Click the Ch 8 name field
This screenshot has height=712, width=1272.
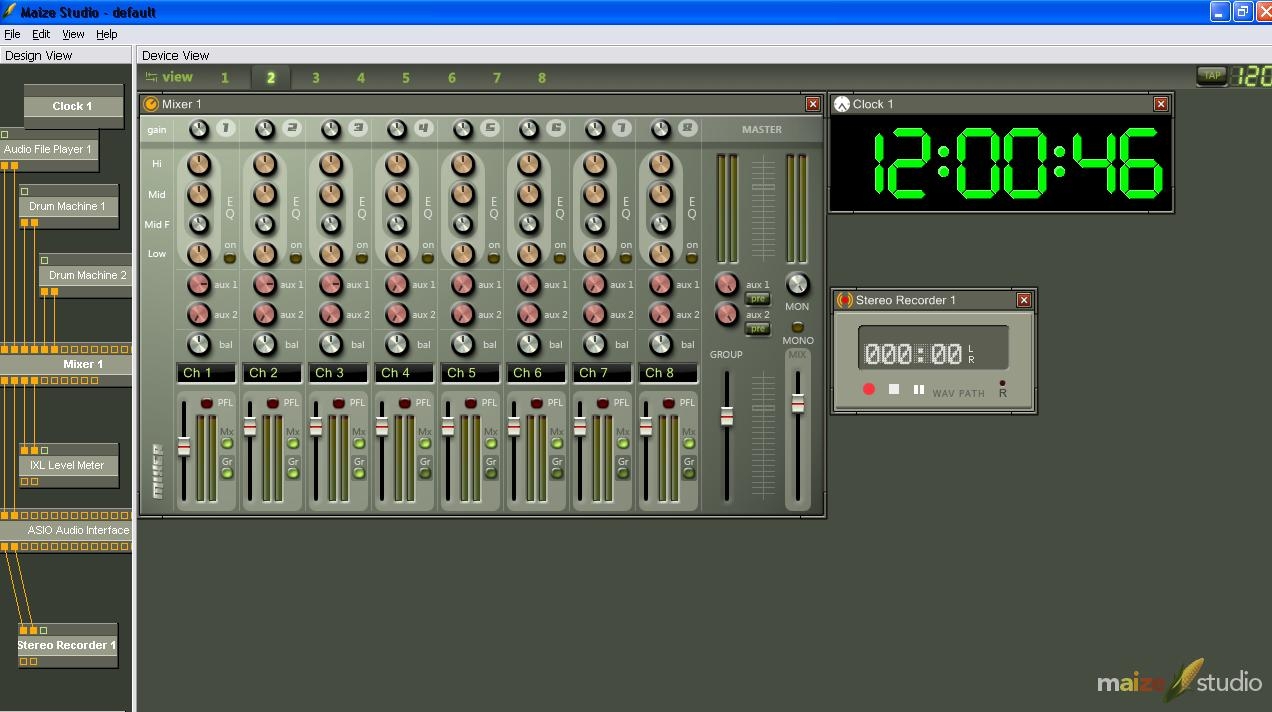[668, 373]
